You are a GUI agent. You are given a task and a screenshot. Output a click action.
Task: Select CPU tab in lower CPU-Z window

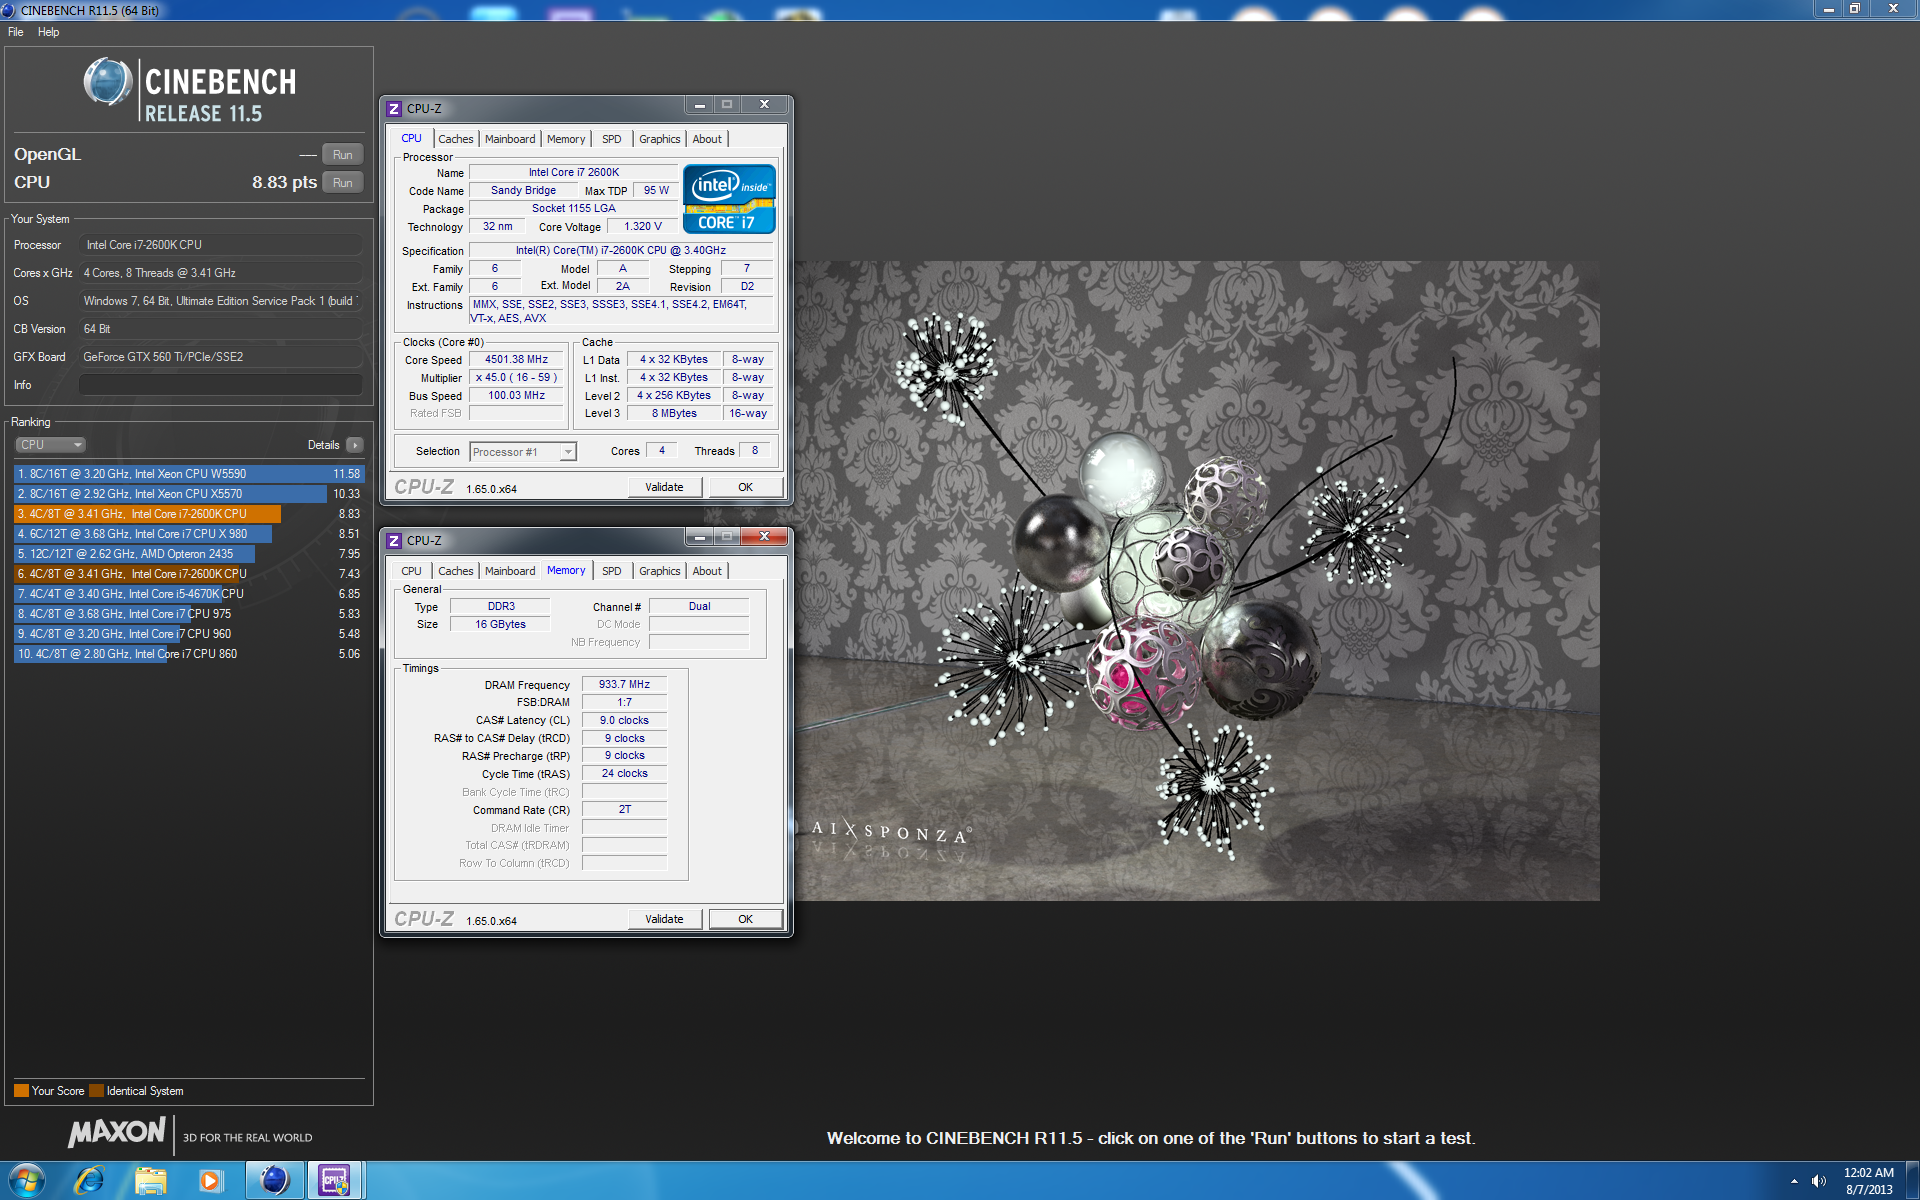[x=411, y=571]
